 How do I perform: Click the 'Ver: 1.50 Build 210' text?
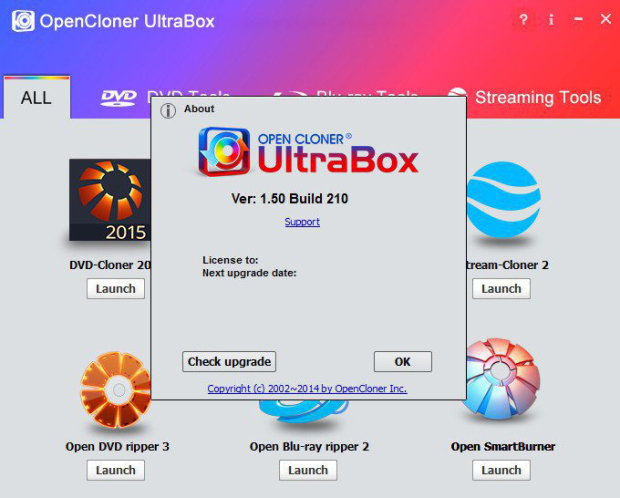[290, 199]
